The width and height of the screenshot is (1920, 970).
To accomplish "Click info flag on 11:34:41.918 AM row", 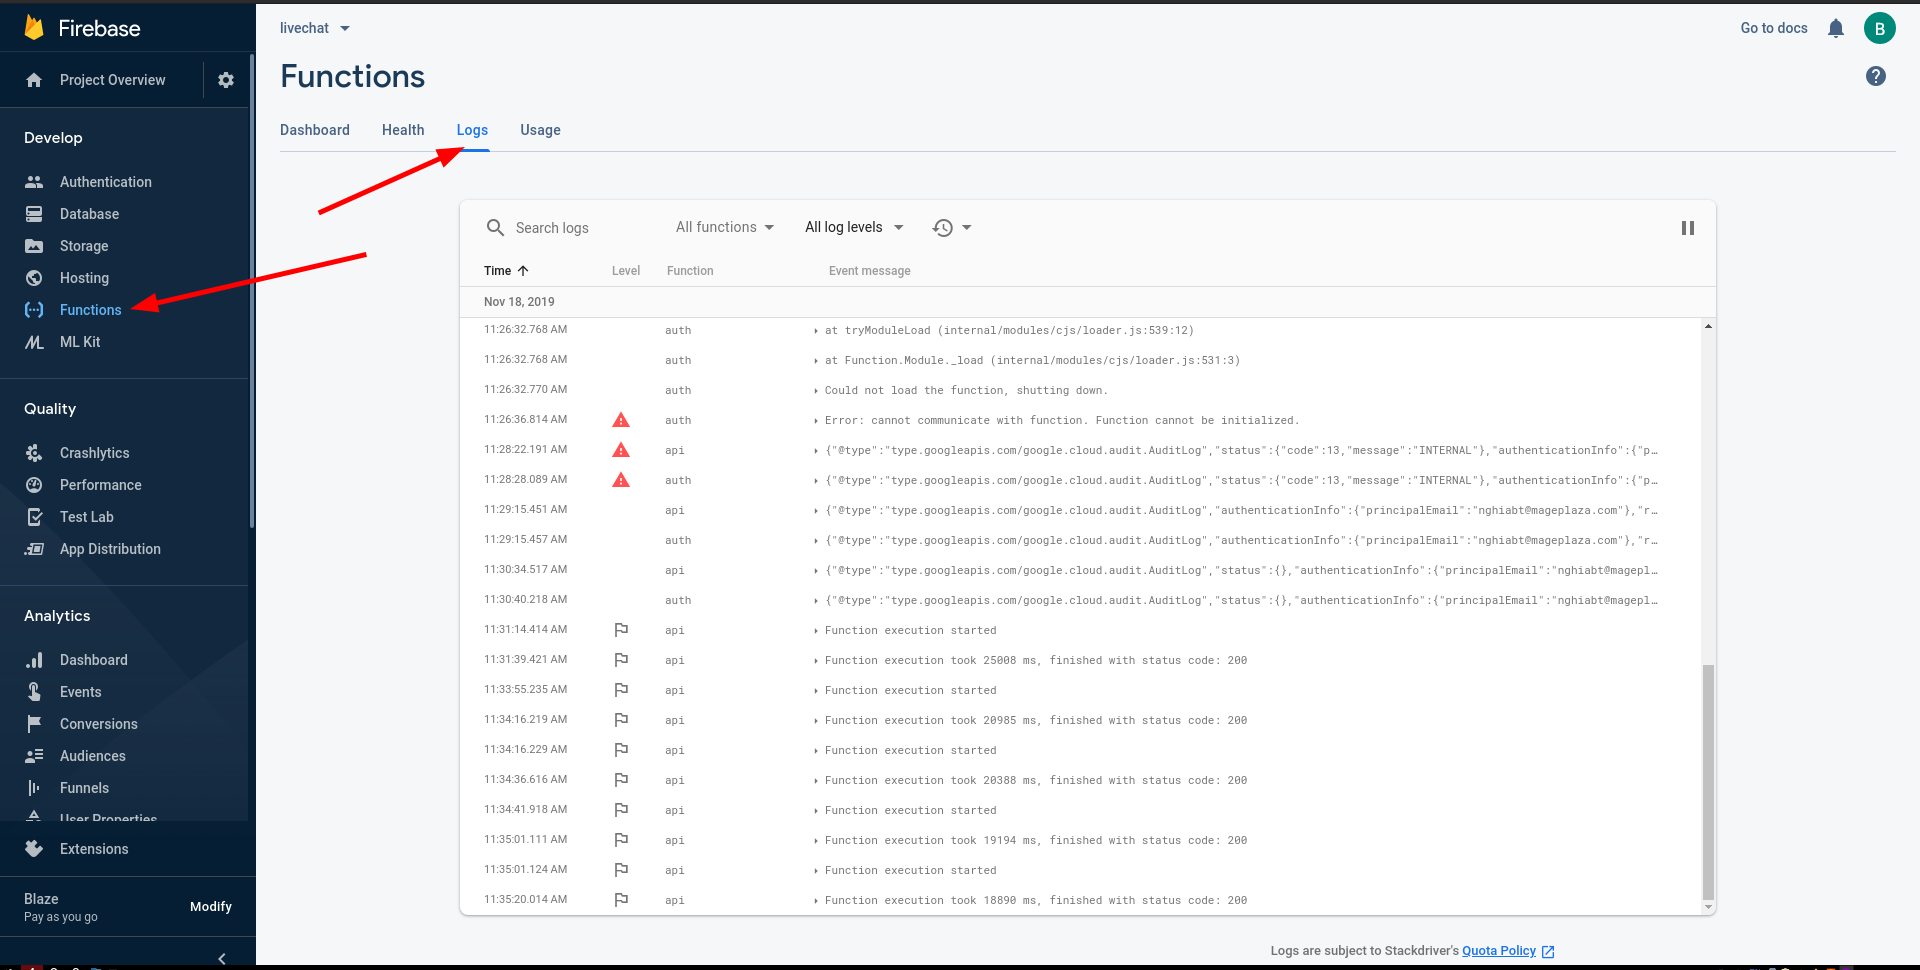I will 621,810.
